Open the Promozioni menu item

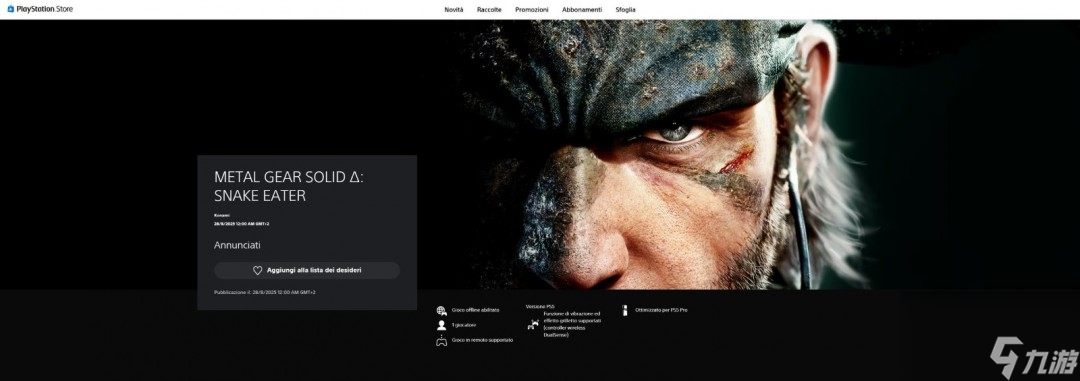click(x=532, y=10)
